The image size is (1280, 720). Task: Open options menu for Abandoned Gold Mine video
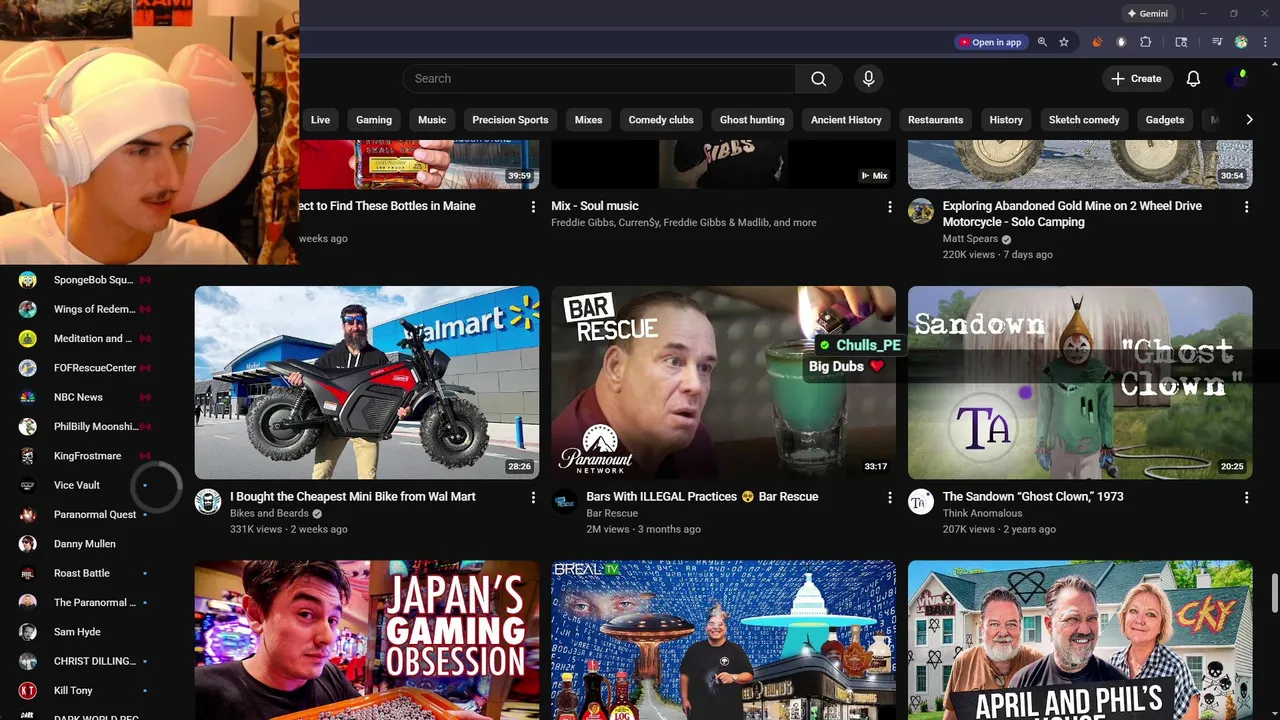(1246, 207)
